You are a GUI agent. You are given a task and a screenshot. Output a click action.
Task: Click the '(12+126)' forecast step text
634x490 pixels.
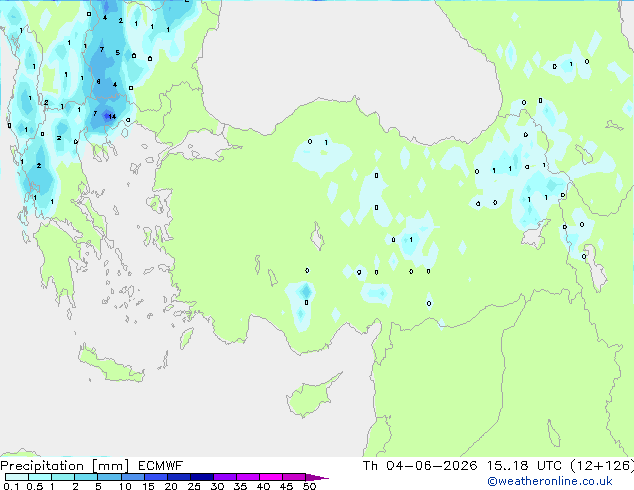click(x=602, y=466)
